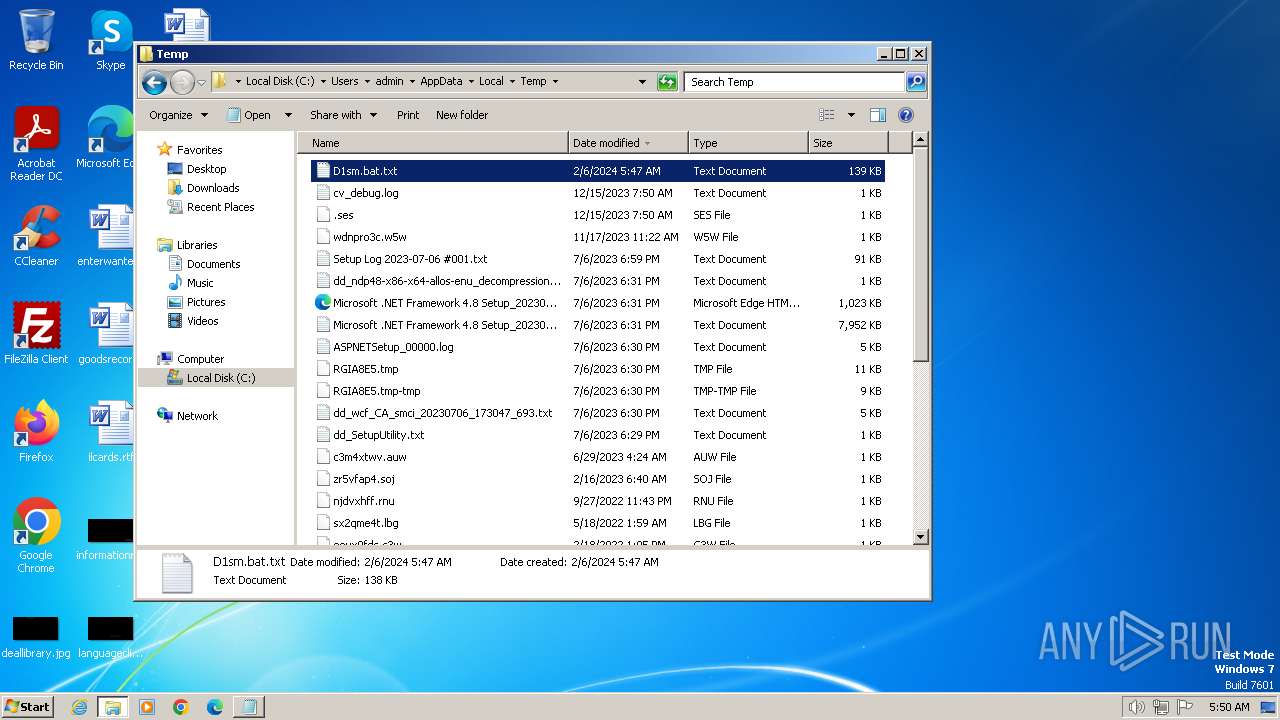Image resolution: width=1280 pixels, height=720 pixels.
Task: Click Chrome icon in the taskbar
Action: pyautogui.click(x=181, y=707)
